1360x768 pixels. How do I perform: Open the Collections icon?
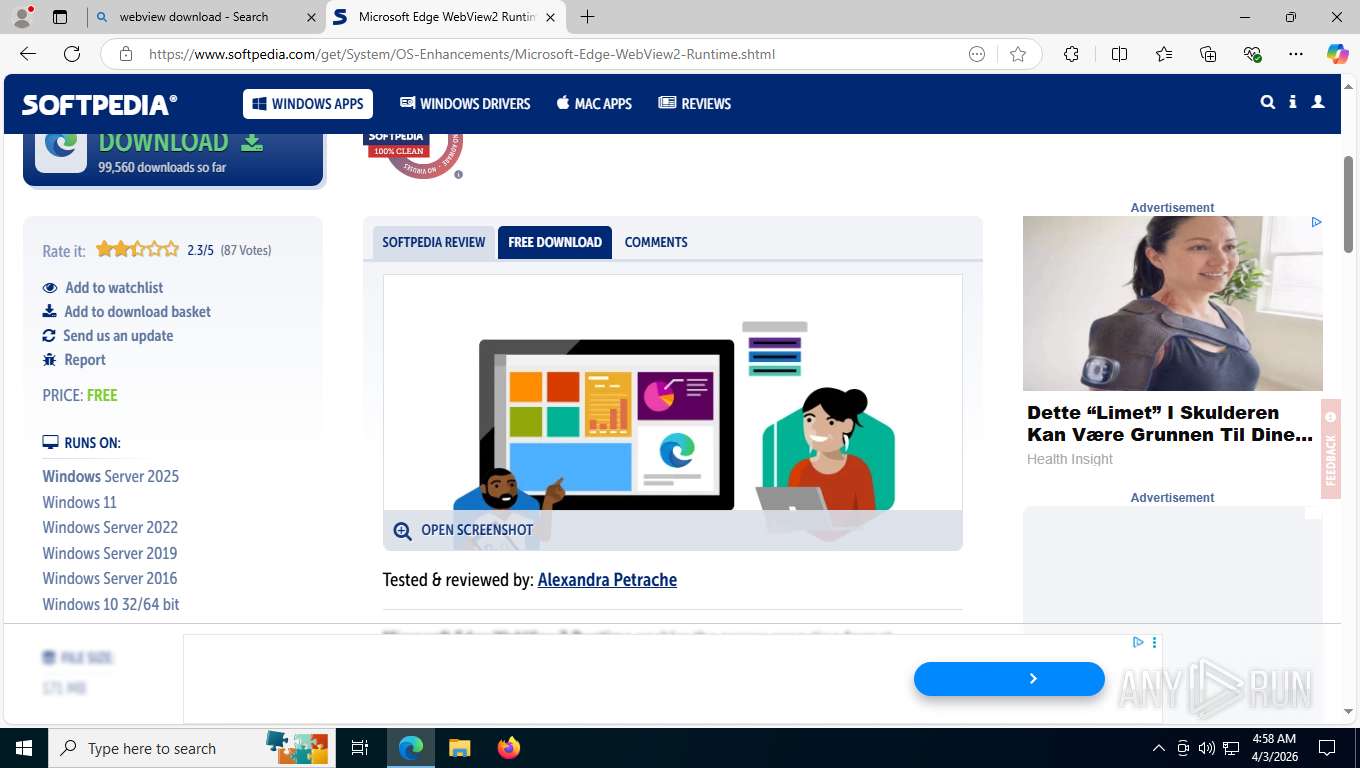[1208, 54]
